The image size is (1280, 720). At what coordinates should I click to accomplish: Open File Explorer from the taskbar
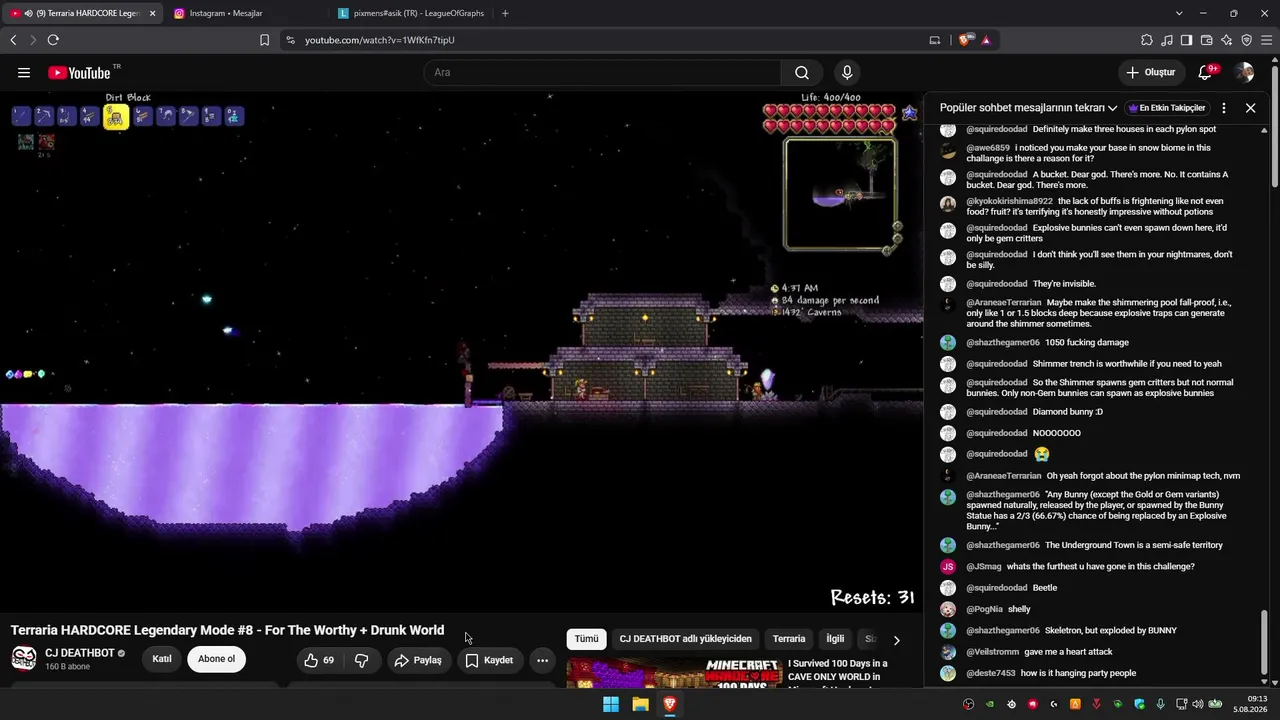[640, 704]
